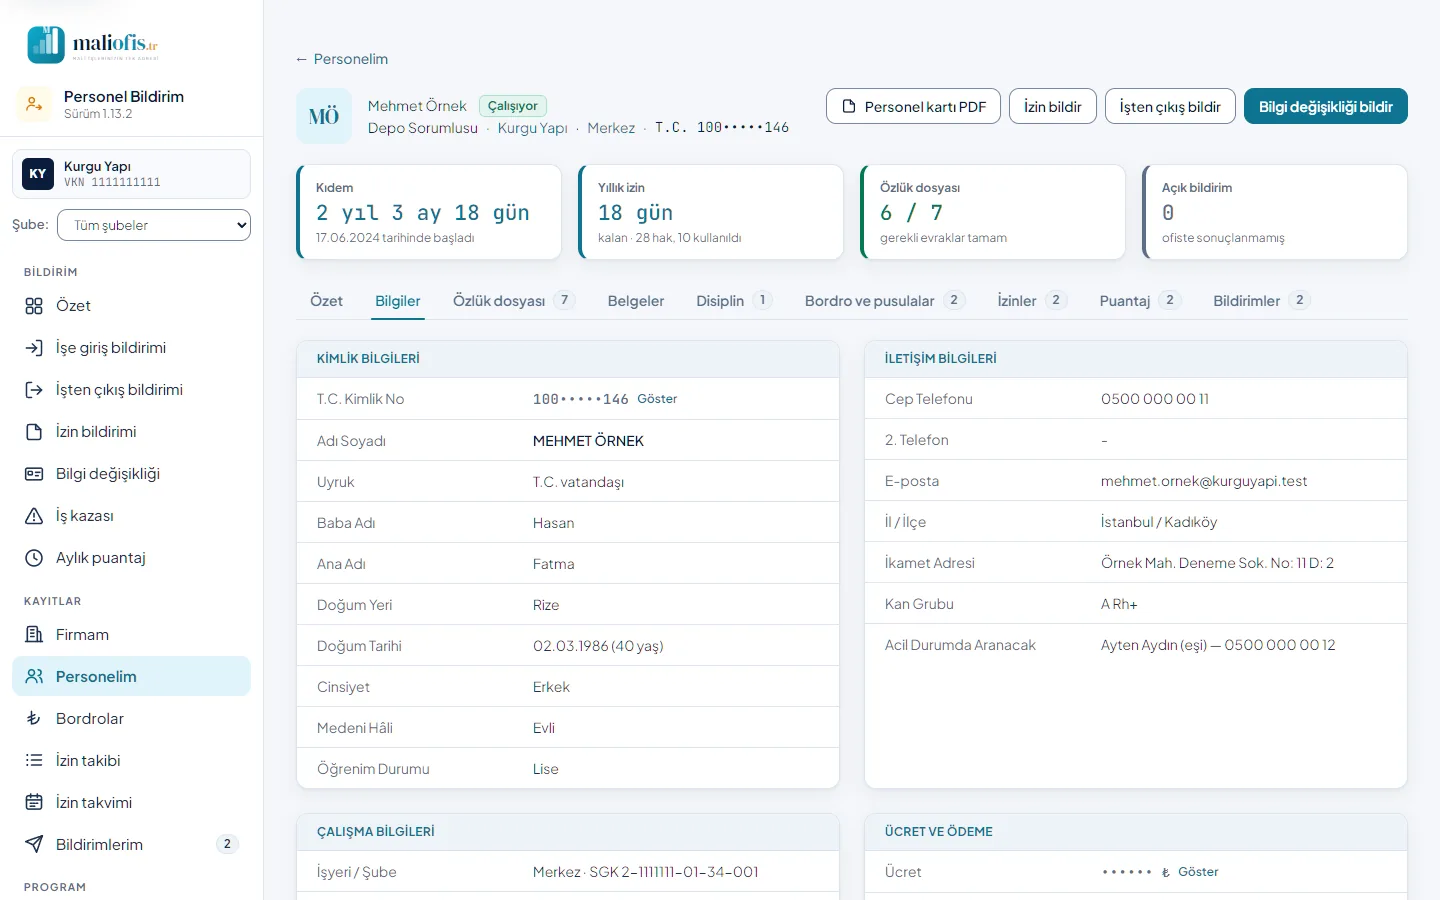1440x900 pixels.
Task: Click the Özlük dosyası 6 / 7 card
Action: click(x=993, y=212)
